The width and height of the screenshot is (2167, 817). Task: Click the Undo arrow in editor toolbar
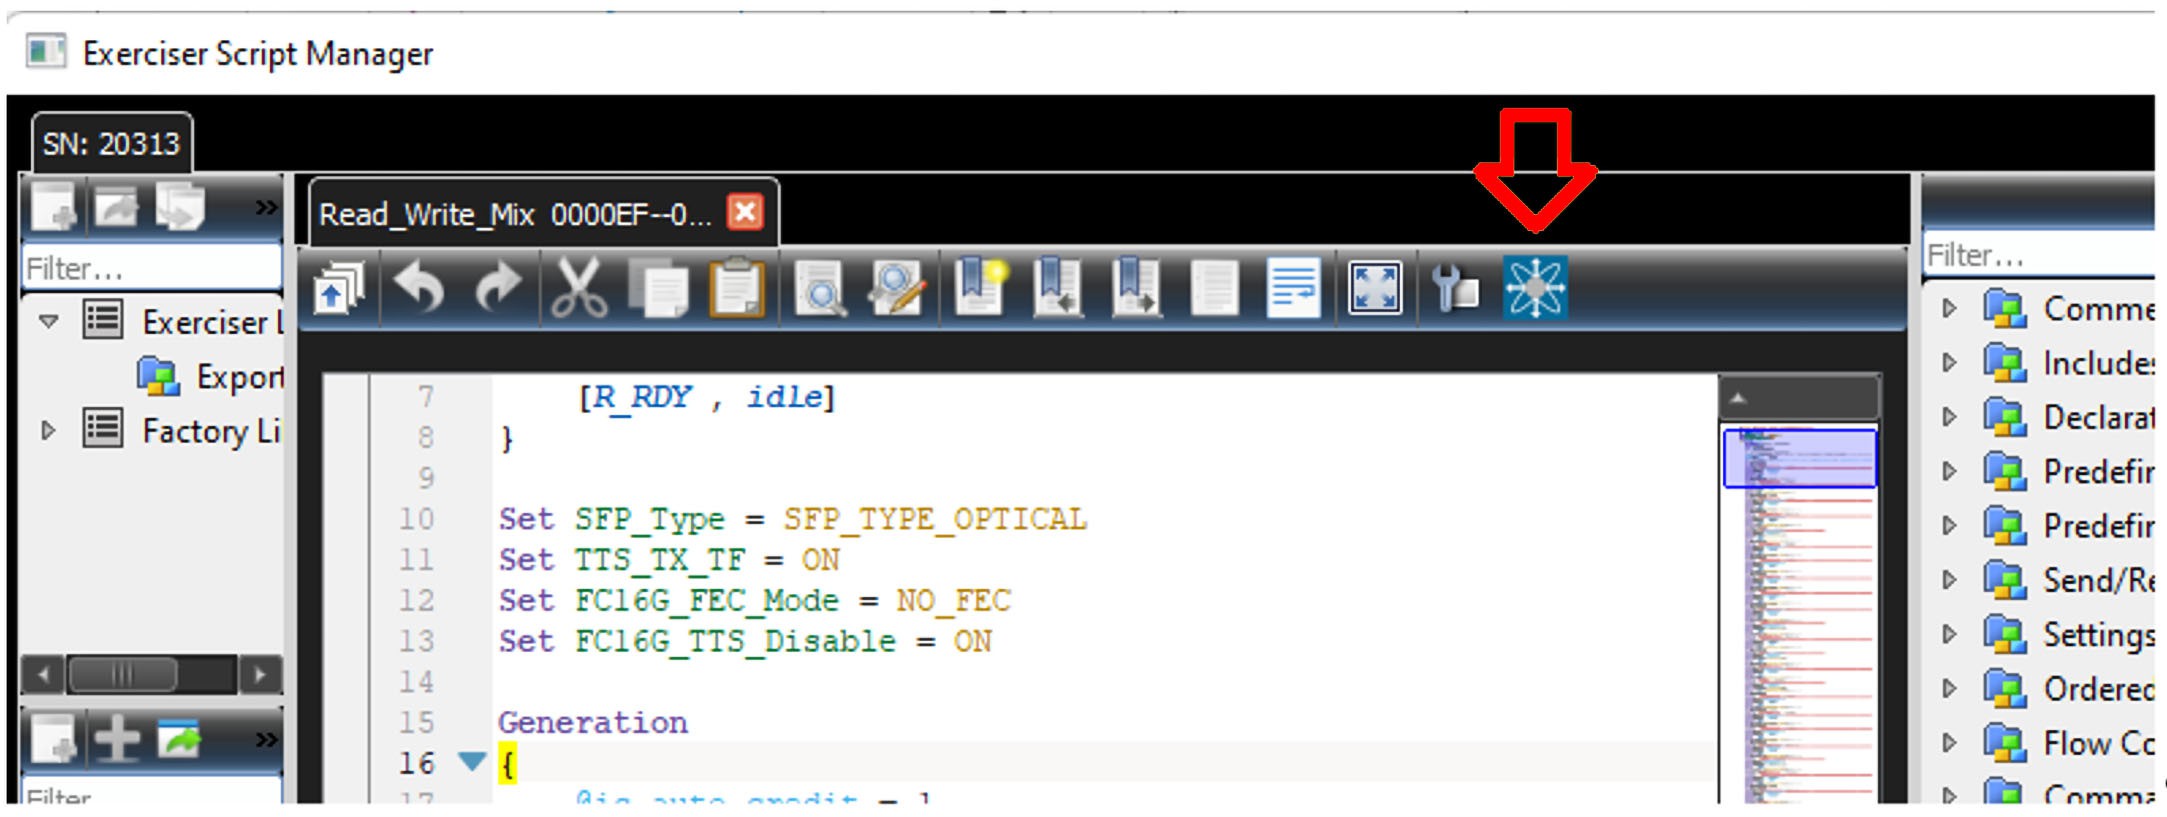pos(419,288)
